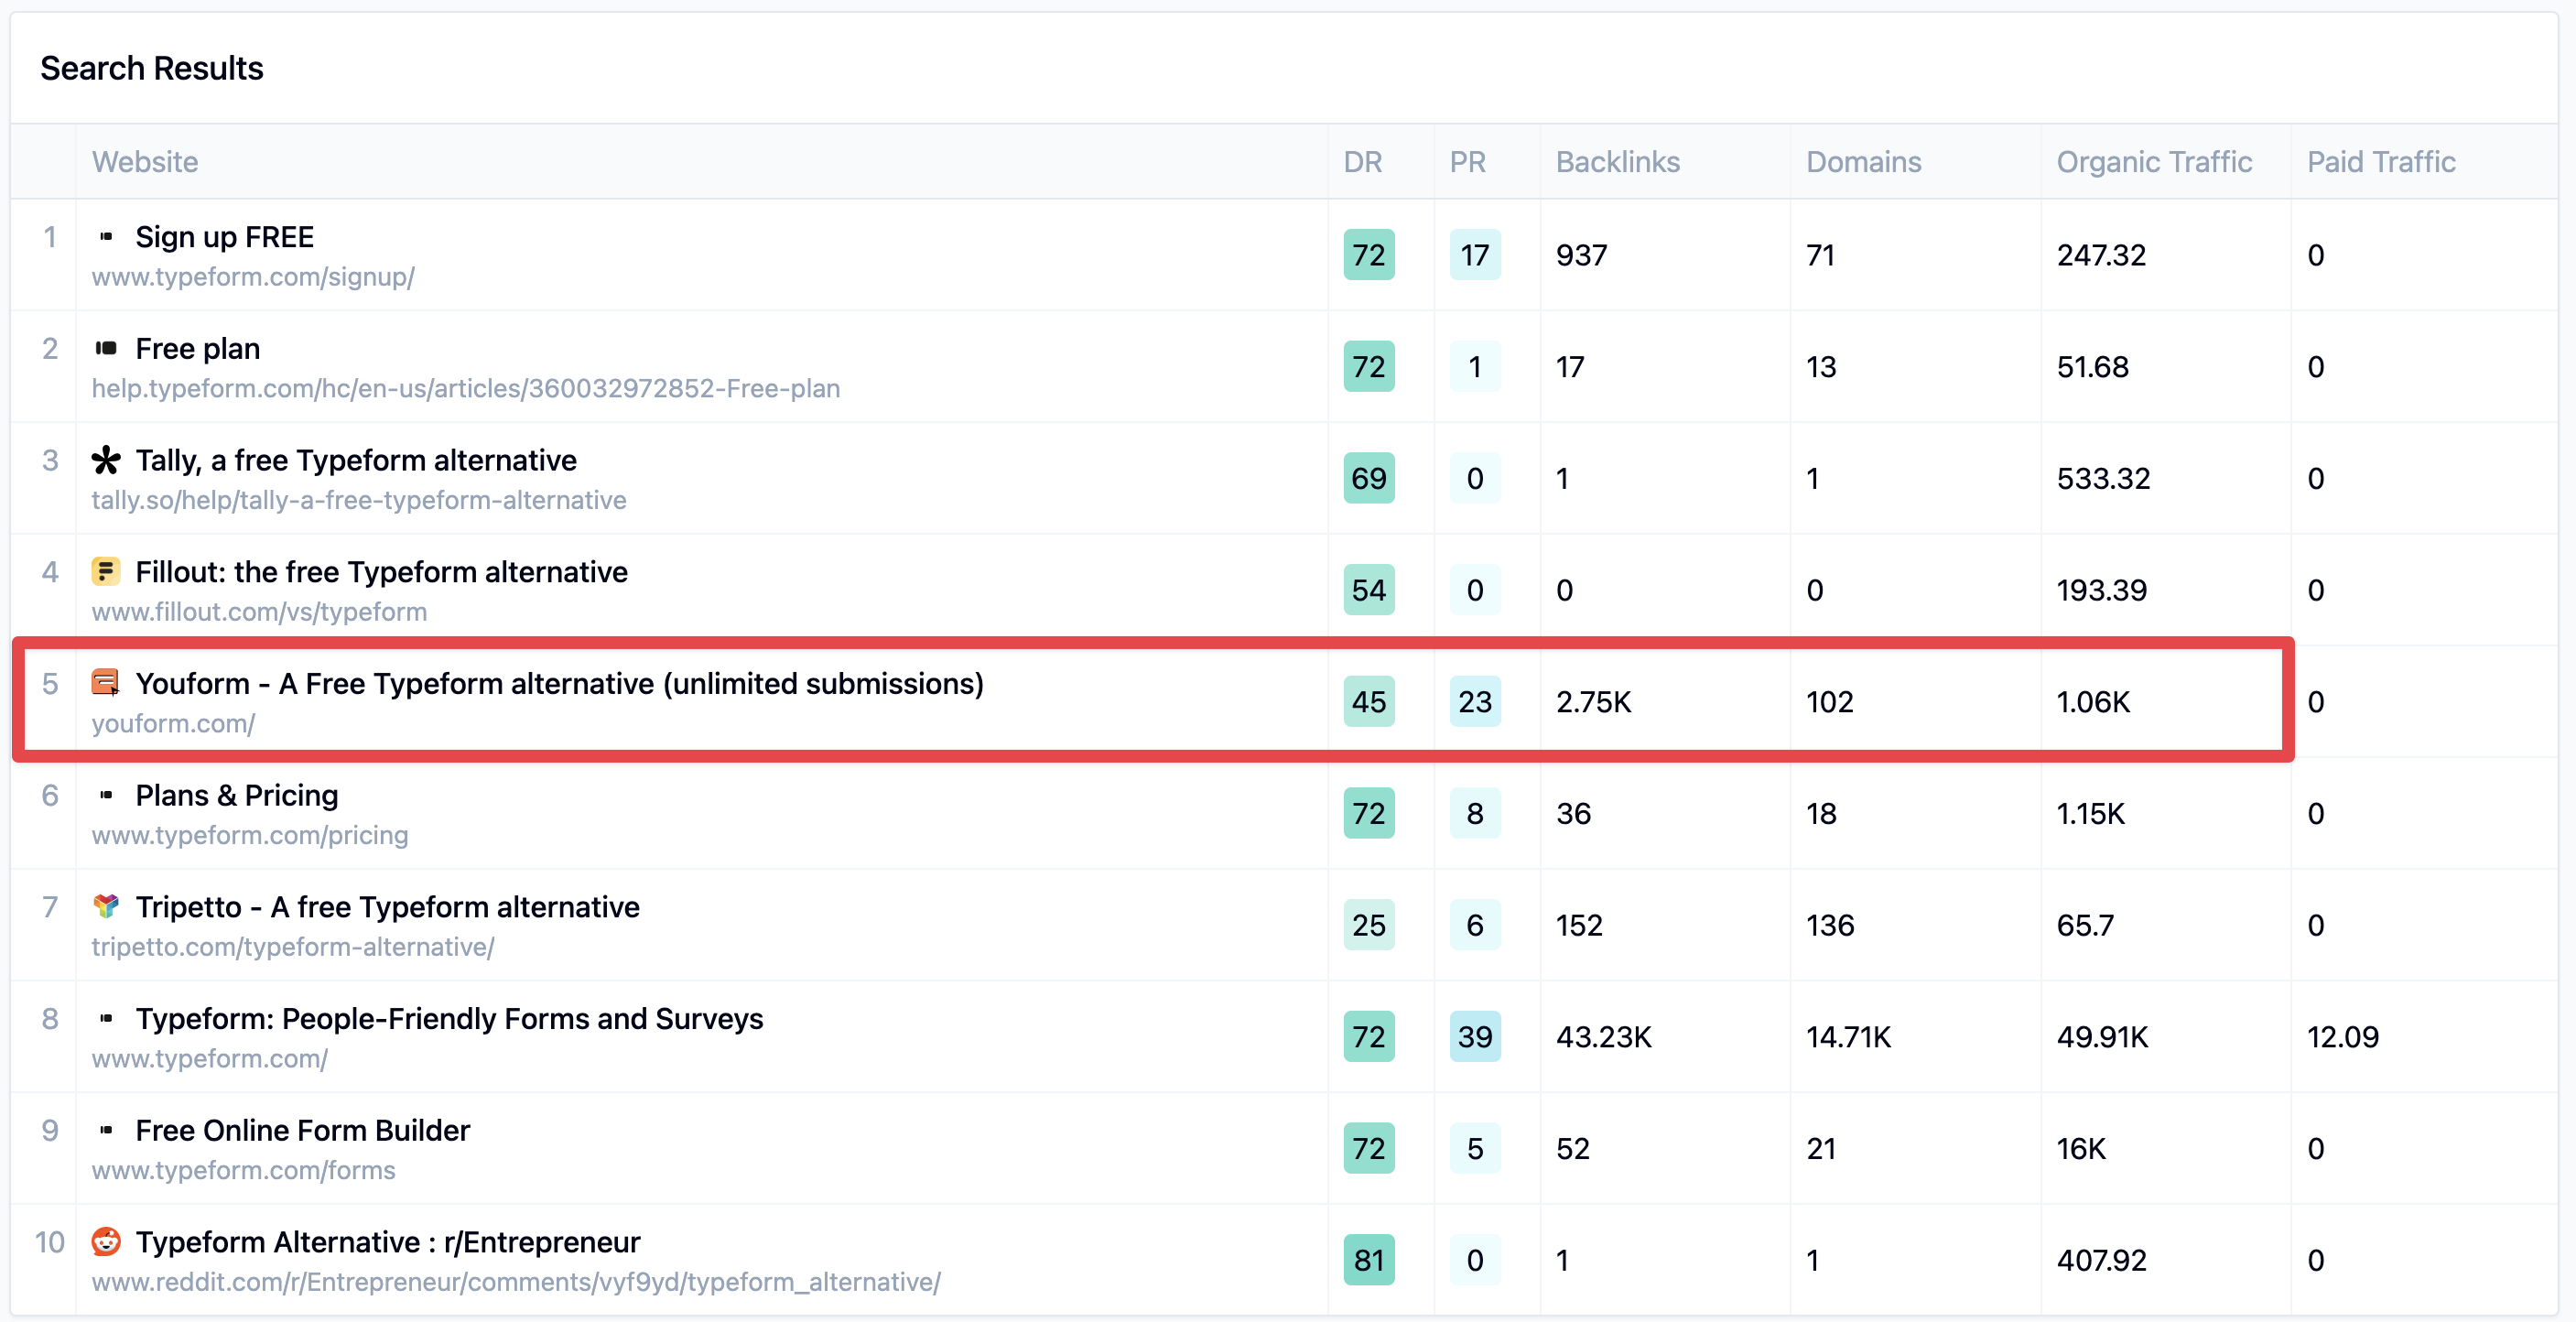The height and width of the screenshot is (1322, 2576).
Task: Open the www.typeform.com/signup/ link
Action: [x=253, y=277]
